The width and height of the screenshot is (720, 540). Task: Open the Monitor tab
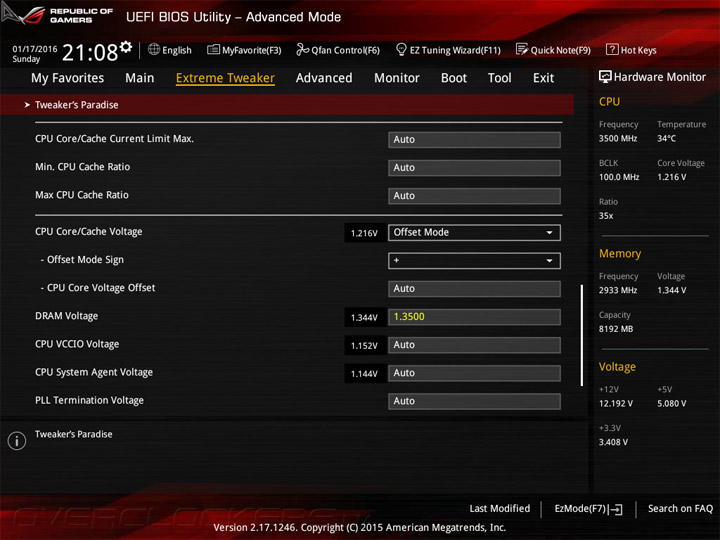(397, 78)
